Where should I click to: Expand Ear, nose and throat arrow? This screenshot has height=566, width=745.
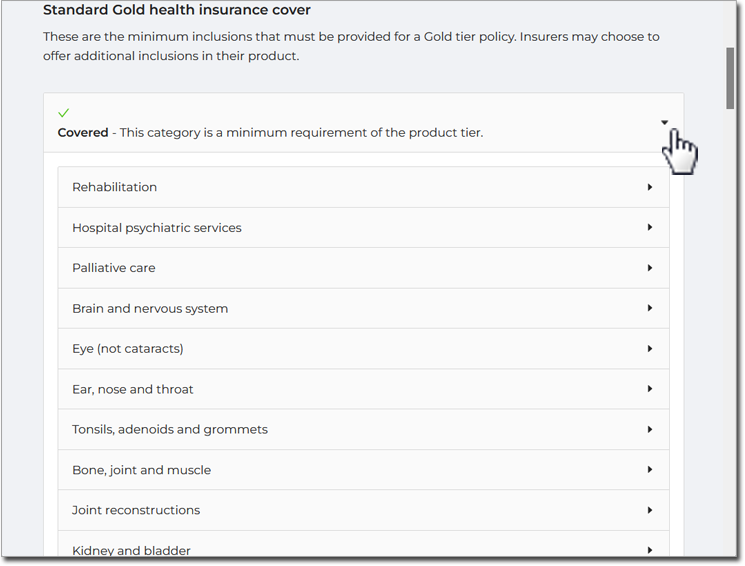649,389
